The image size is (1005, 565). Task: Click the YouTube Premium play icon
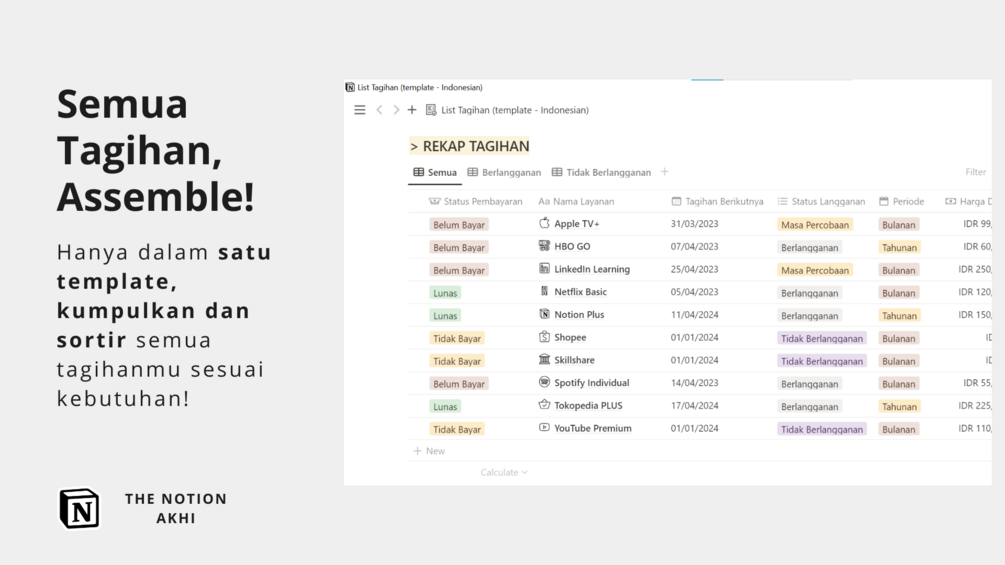point(544,428)
